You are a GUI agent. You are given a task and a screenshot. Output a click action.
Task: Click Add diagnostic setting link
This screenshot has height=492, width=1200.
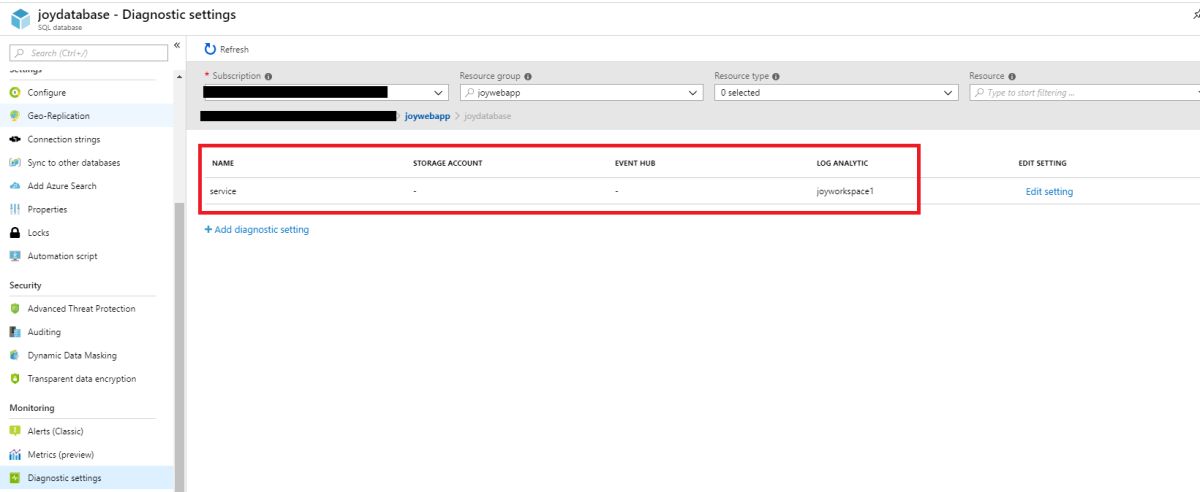(257, 229)
